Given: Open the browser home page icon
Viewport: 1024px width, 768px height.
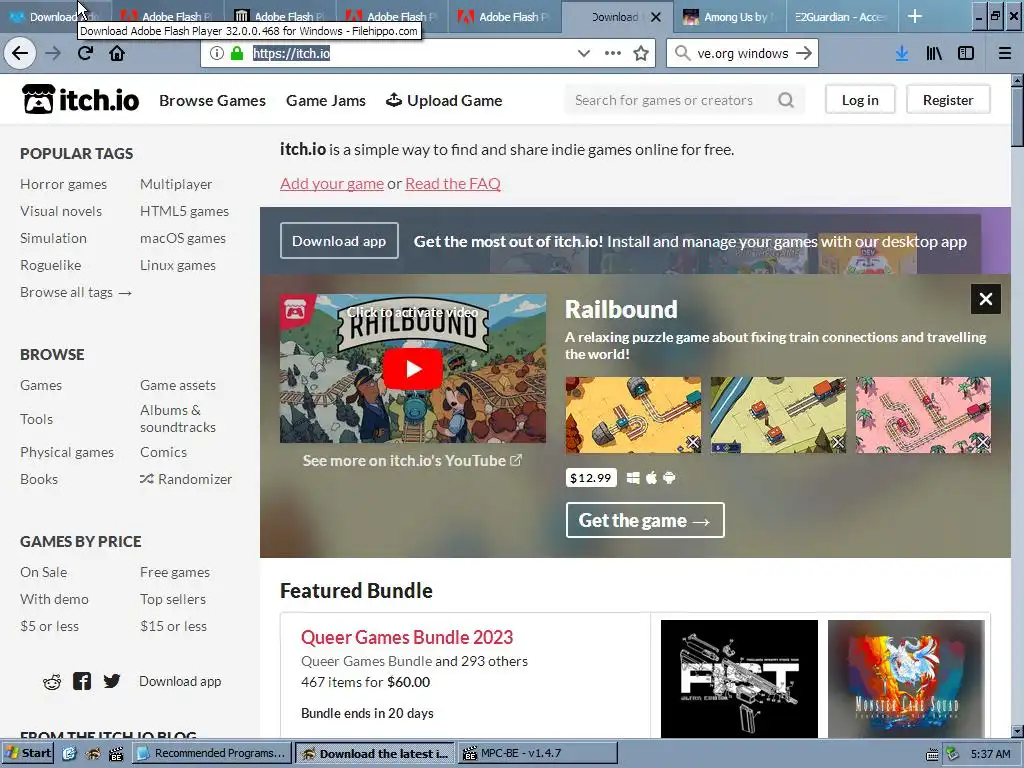Looking at the screenshot, I should (x=117, y=54).
